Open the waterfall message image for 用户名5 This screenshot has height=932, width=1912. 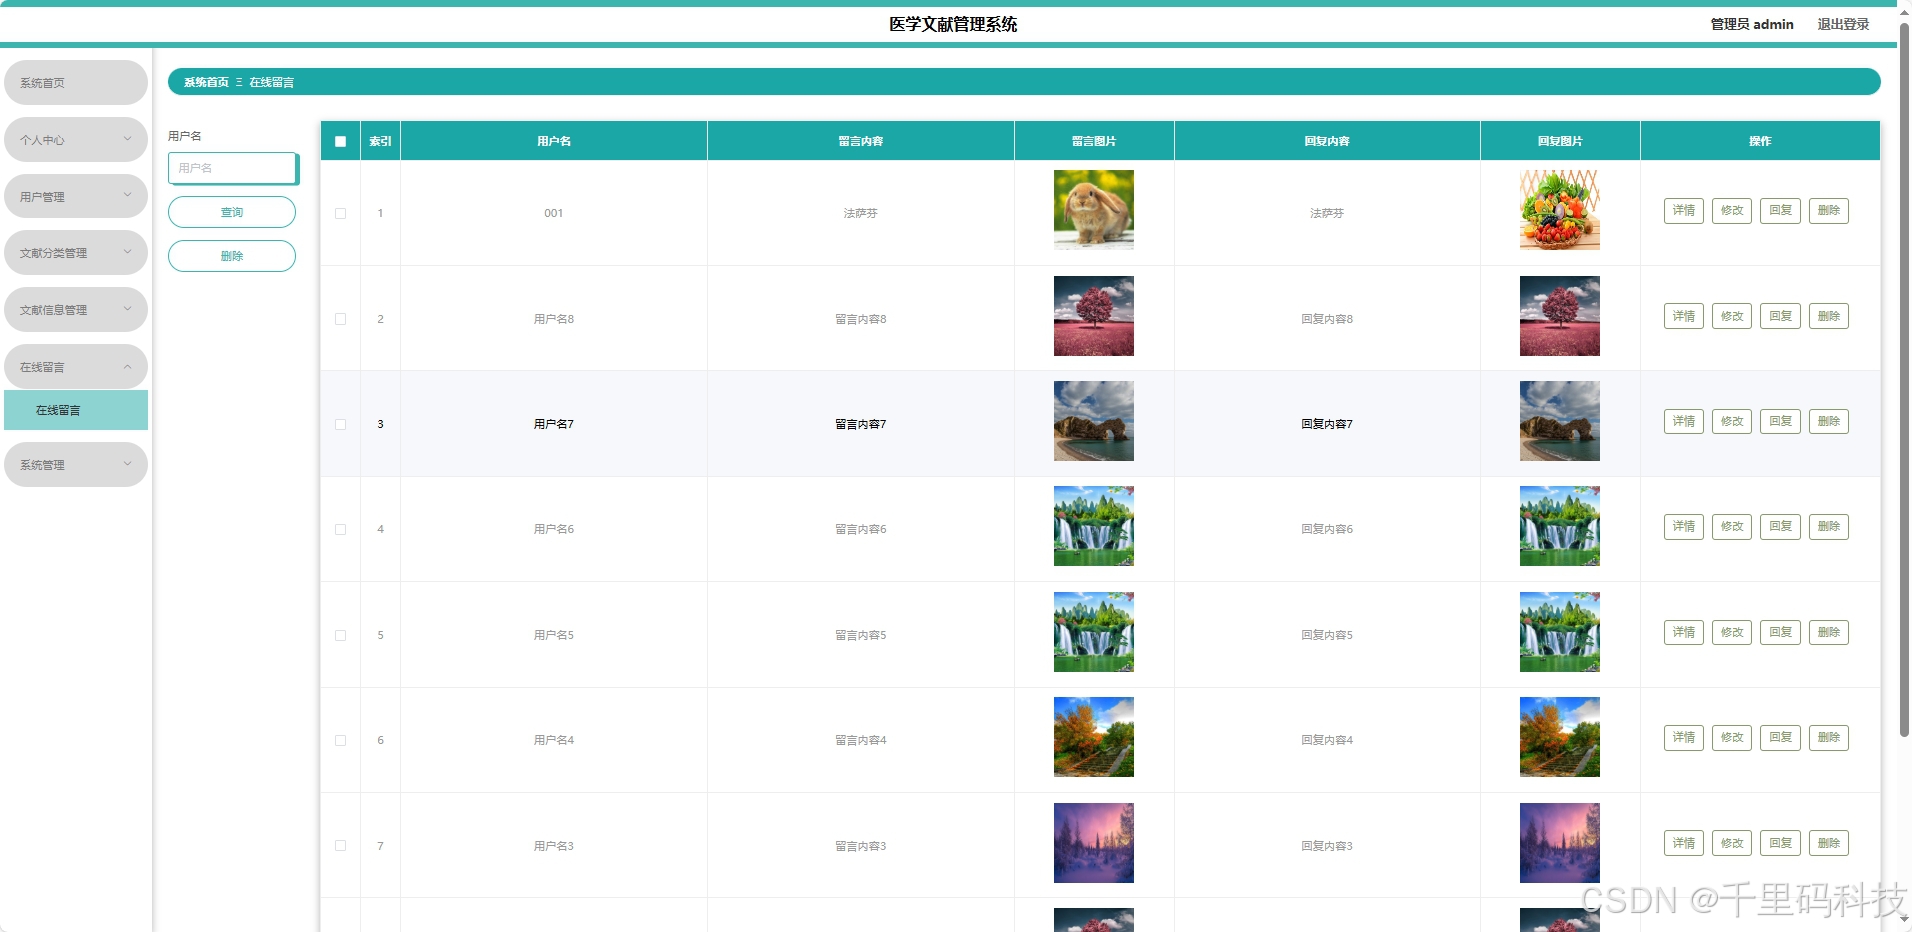(x=1094, y=632)
